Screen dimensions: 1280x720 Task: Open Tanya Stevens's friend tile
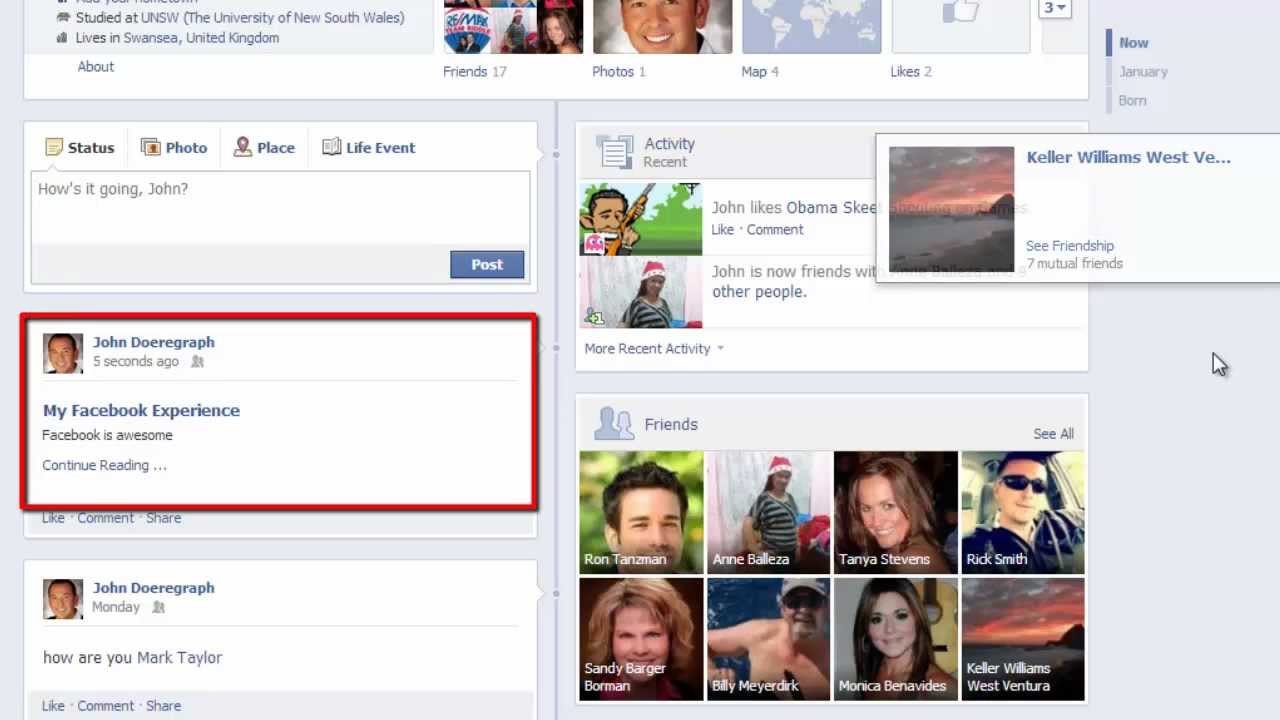895,512
